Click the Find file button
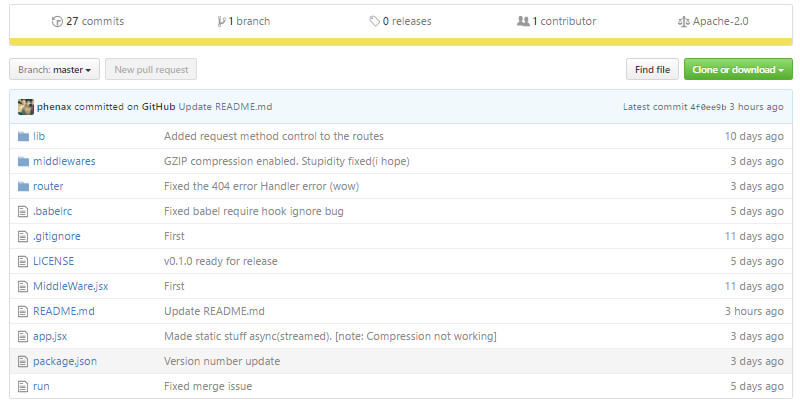The height and width of the screenshot is (400, 800). 653,69
